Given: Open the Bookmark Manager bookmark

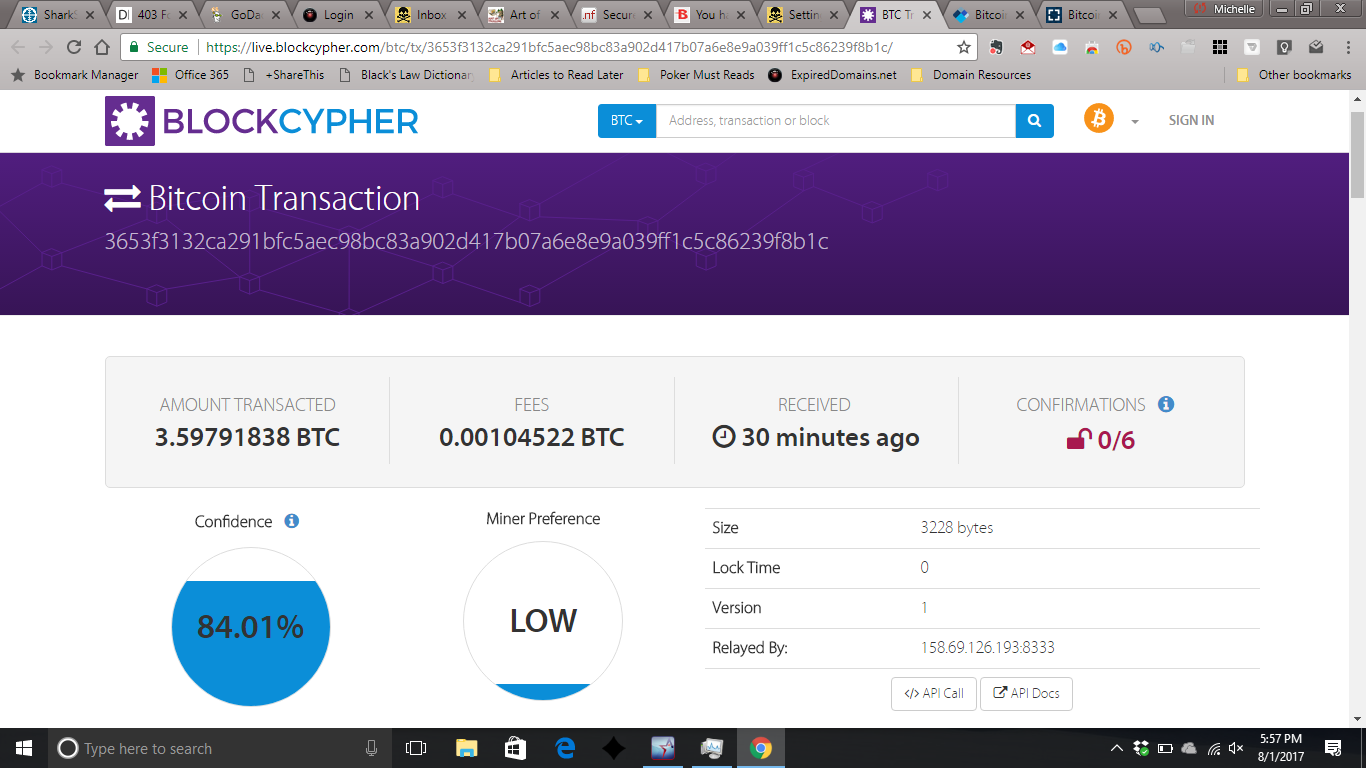Looking at the screenshot, I should click(75, 75).
